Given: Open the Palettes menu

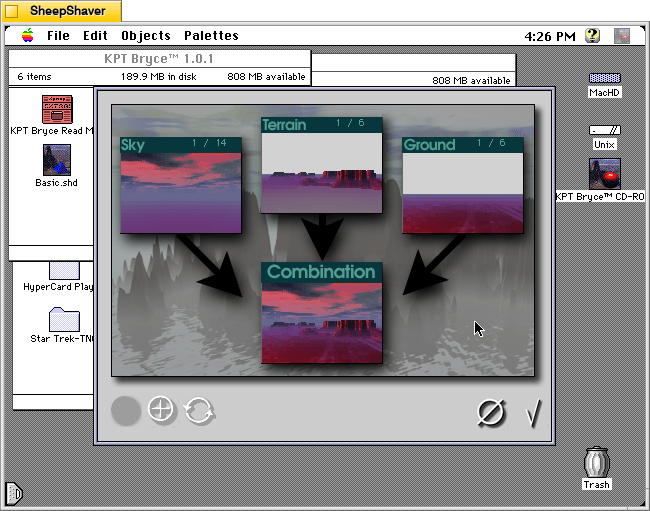Looking at the screenshot, I should [211, 36].
